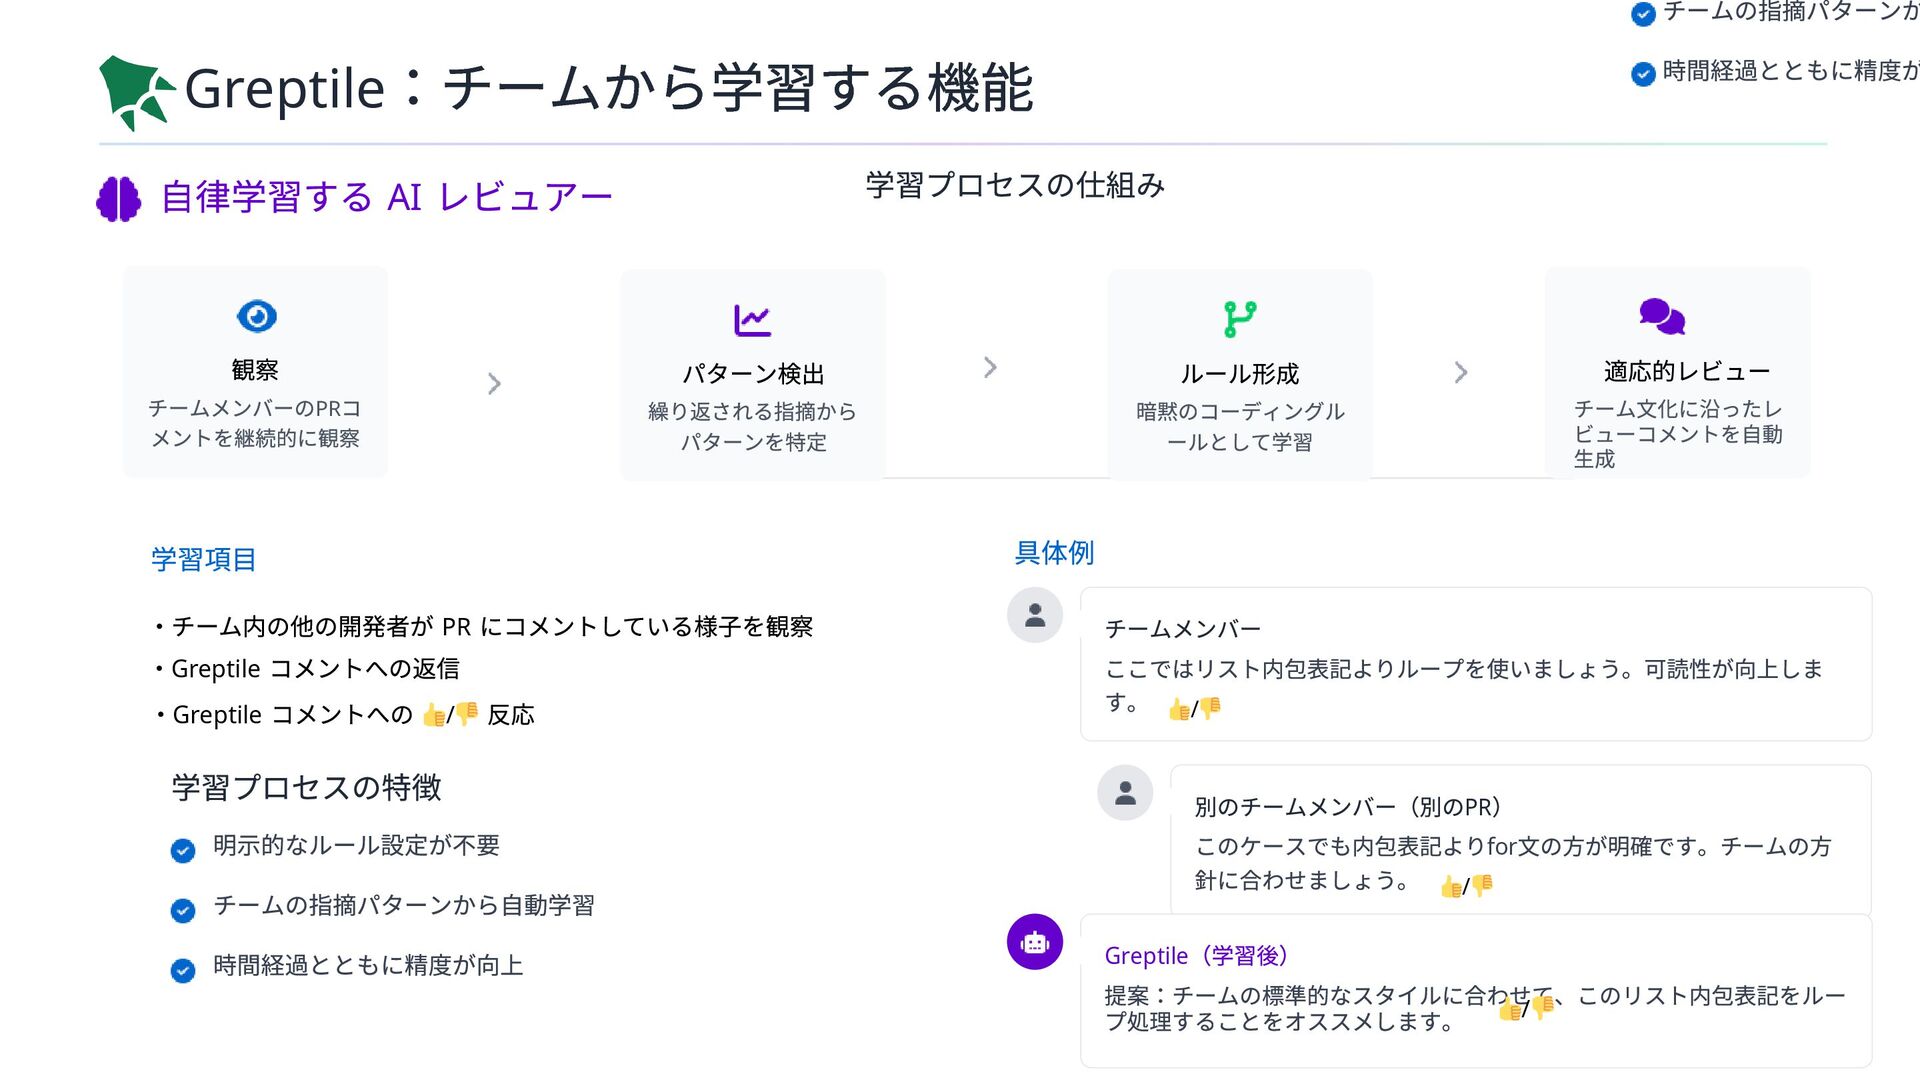Click the ルール形成 process card
Viewport: 1920px width, 1080px height.
(1240, 375)
